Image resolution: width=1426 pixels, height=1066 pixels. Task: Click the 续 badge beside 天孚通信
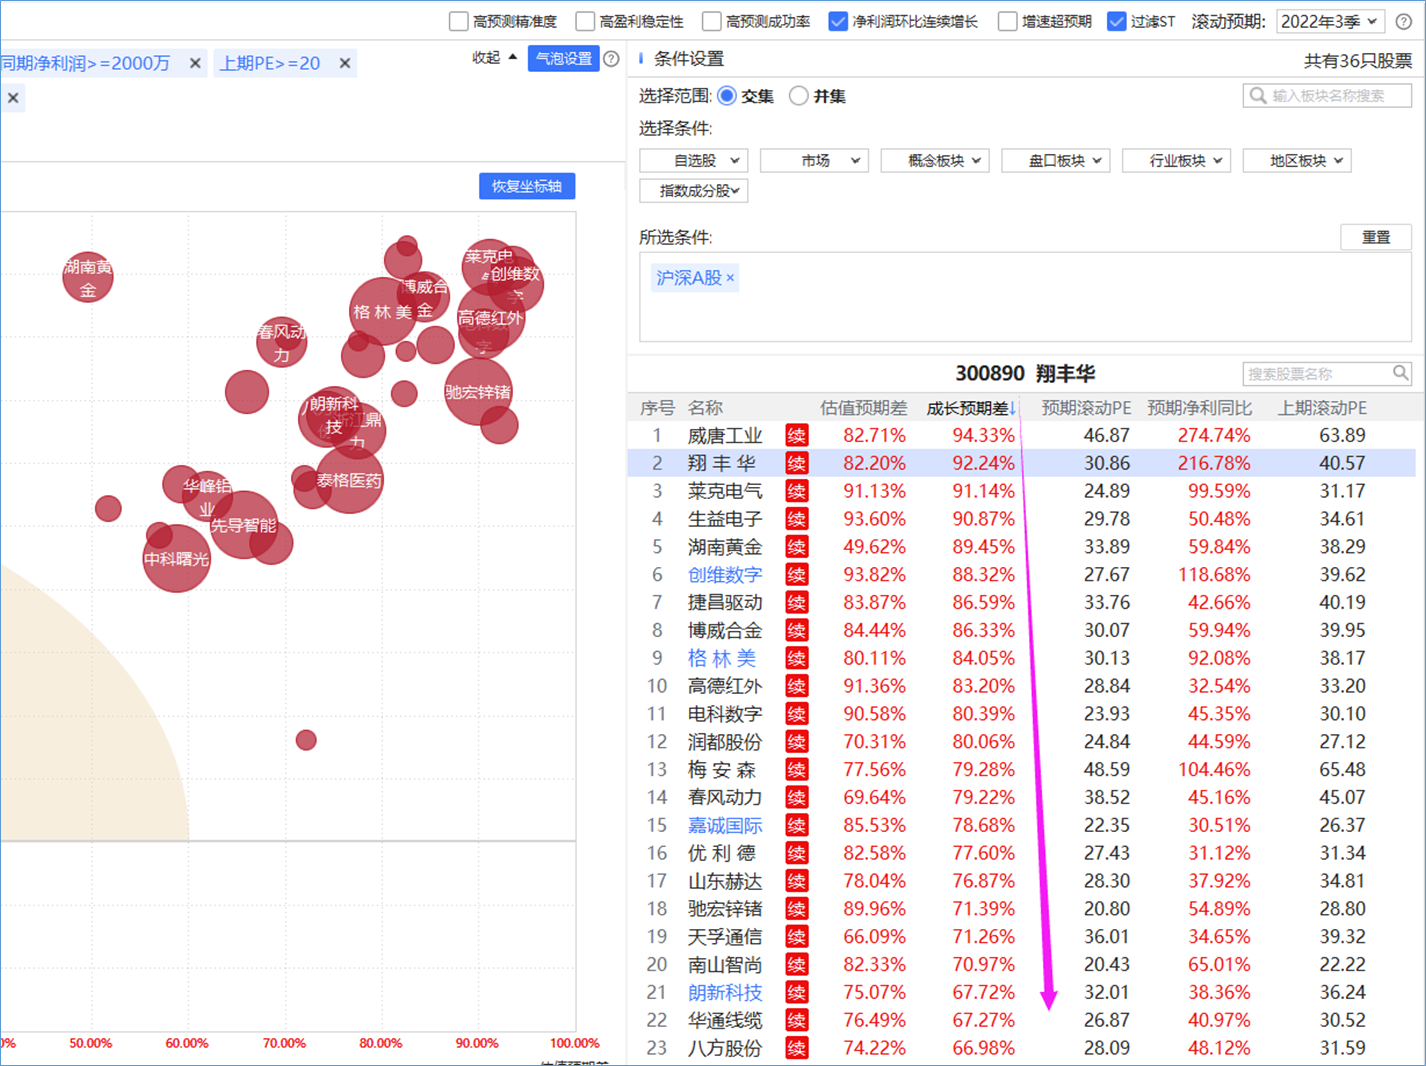coord(796,937)
